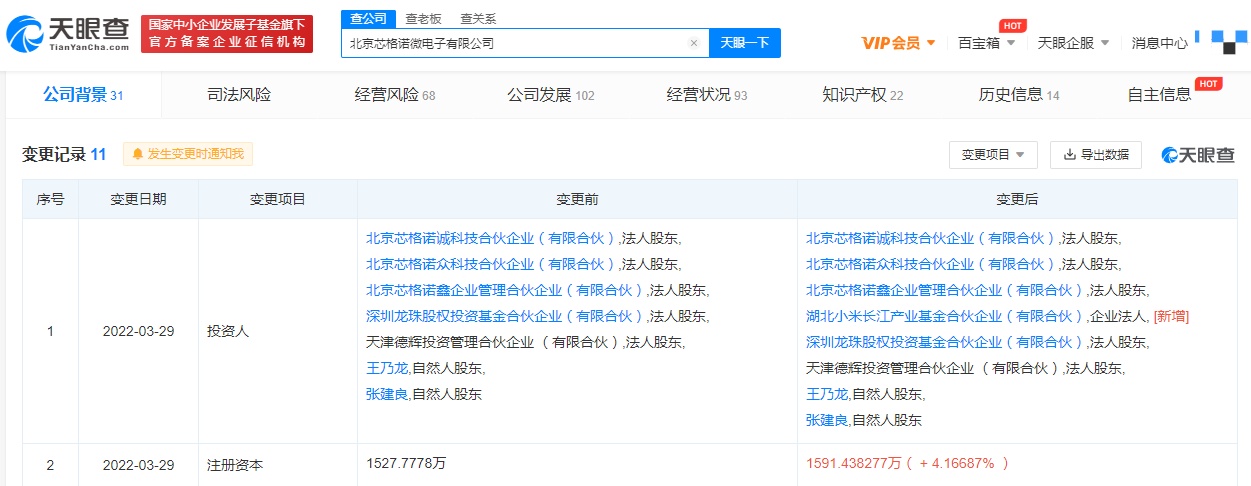Open 消息中心

pos(1160,43)
